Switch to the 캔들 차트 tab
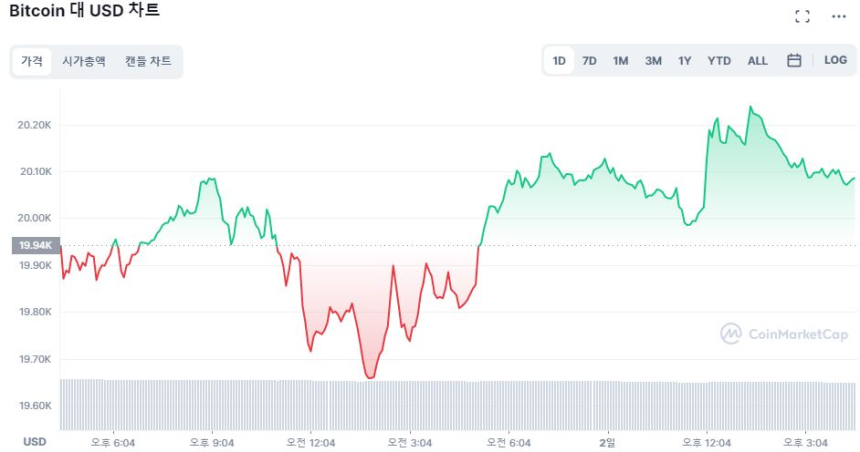This screenshot has height=452, width=860. click(x=148, y=61)
